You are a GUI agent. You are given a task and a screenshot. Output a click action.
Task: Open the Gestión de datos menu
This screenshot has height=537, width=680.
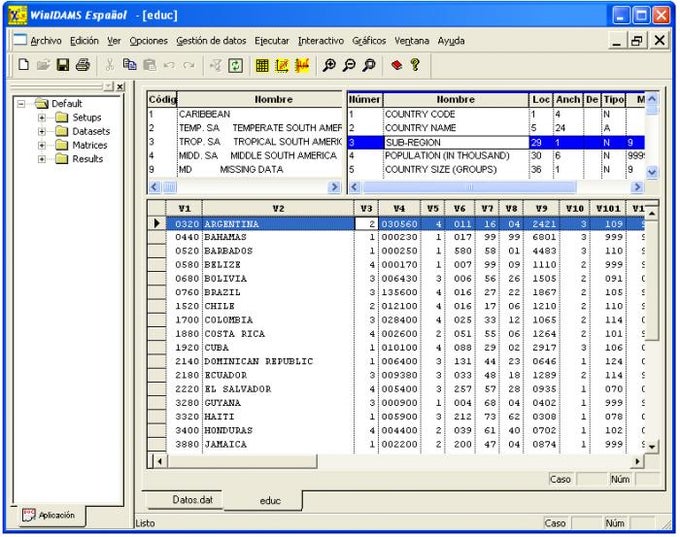211,41
